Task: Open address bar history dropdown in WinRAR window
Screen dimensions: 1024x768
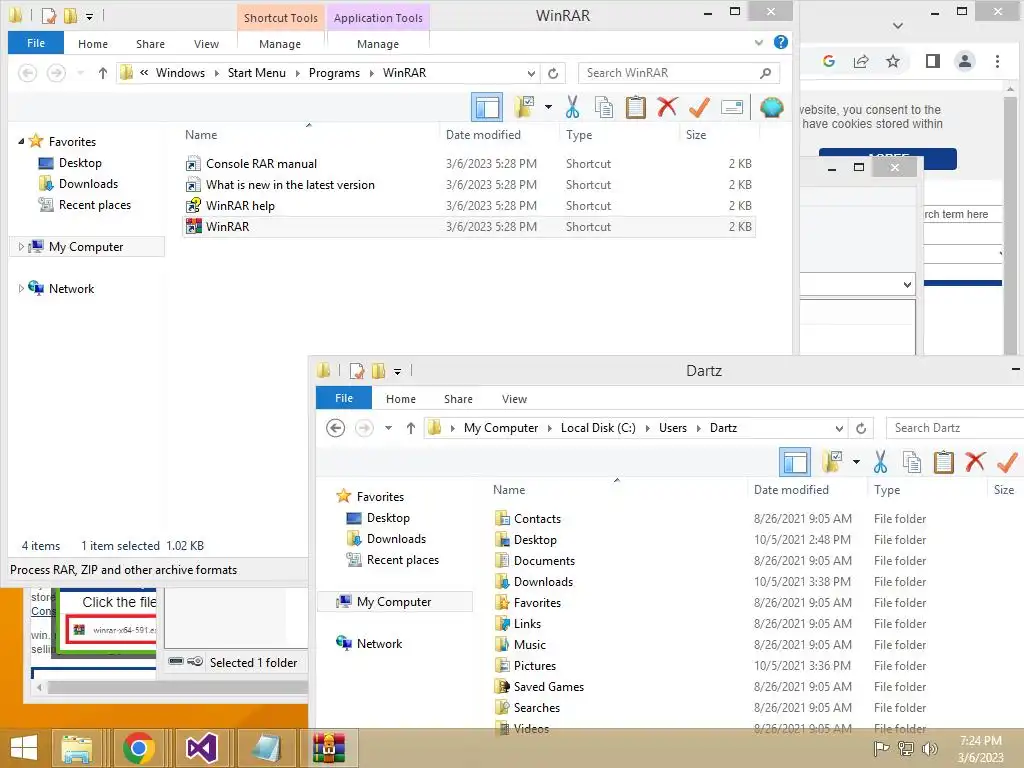Action: tap(531, 73)
